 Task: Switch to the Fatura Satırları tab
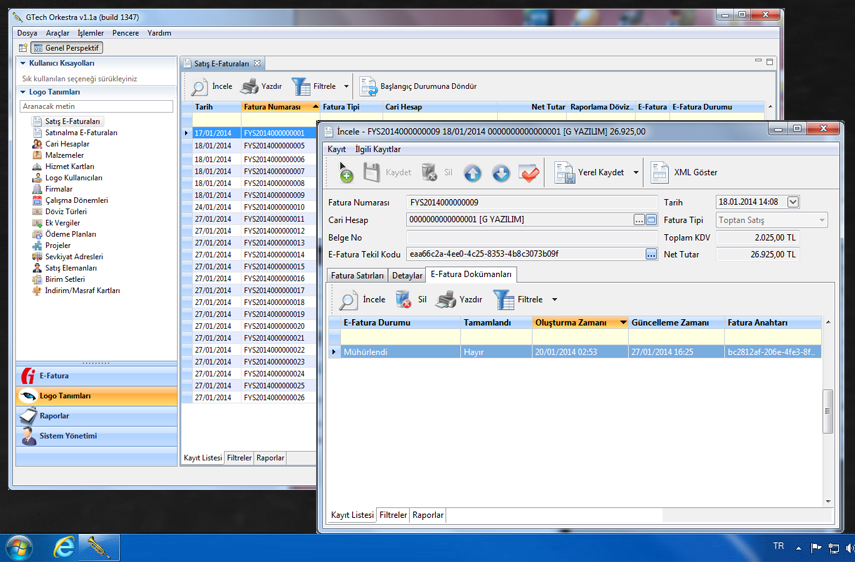pos(357,275)
